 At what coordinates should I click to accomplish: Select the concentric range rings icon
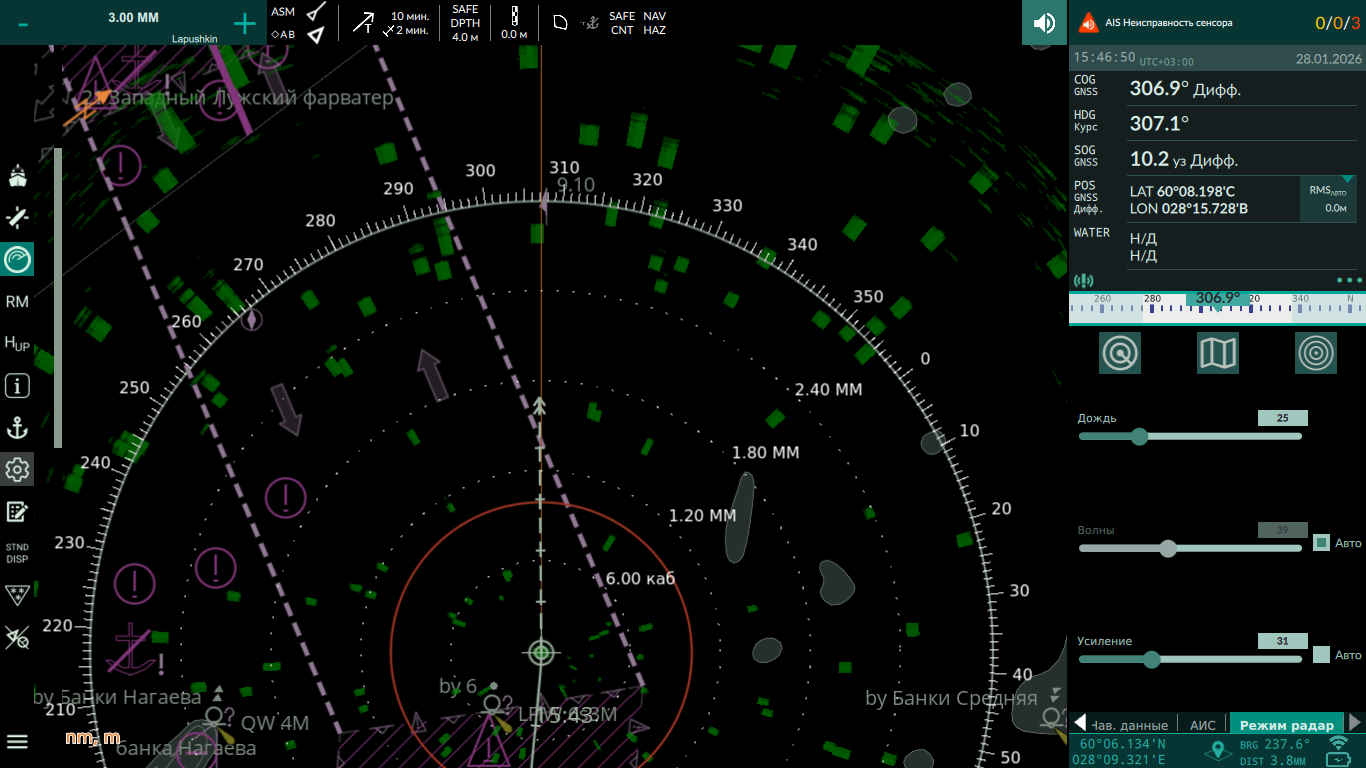(1315, 353)
